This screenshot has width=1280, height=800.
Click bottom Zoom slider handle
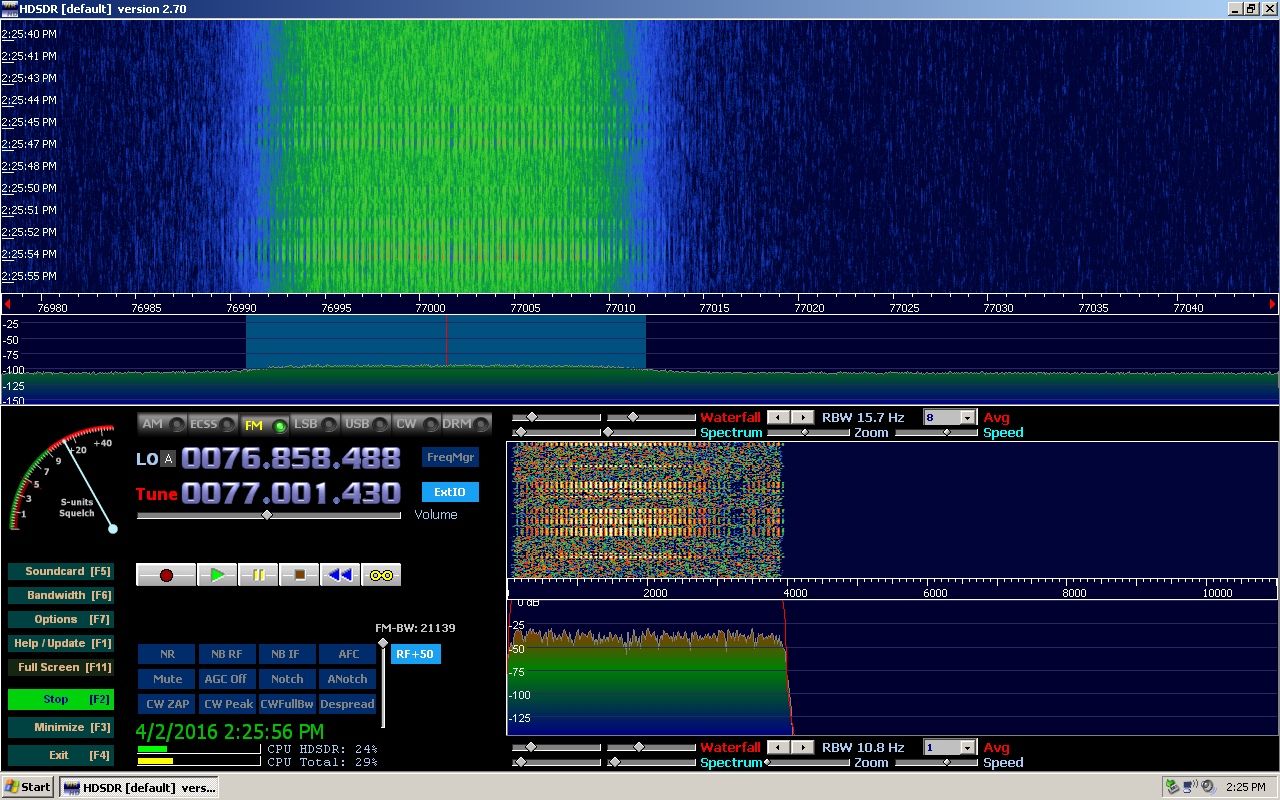(x=767, y=762)
